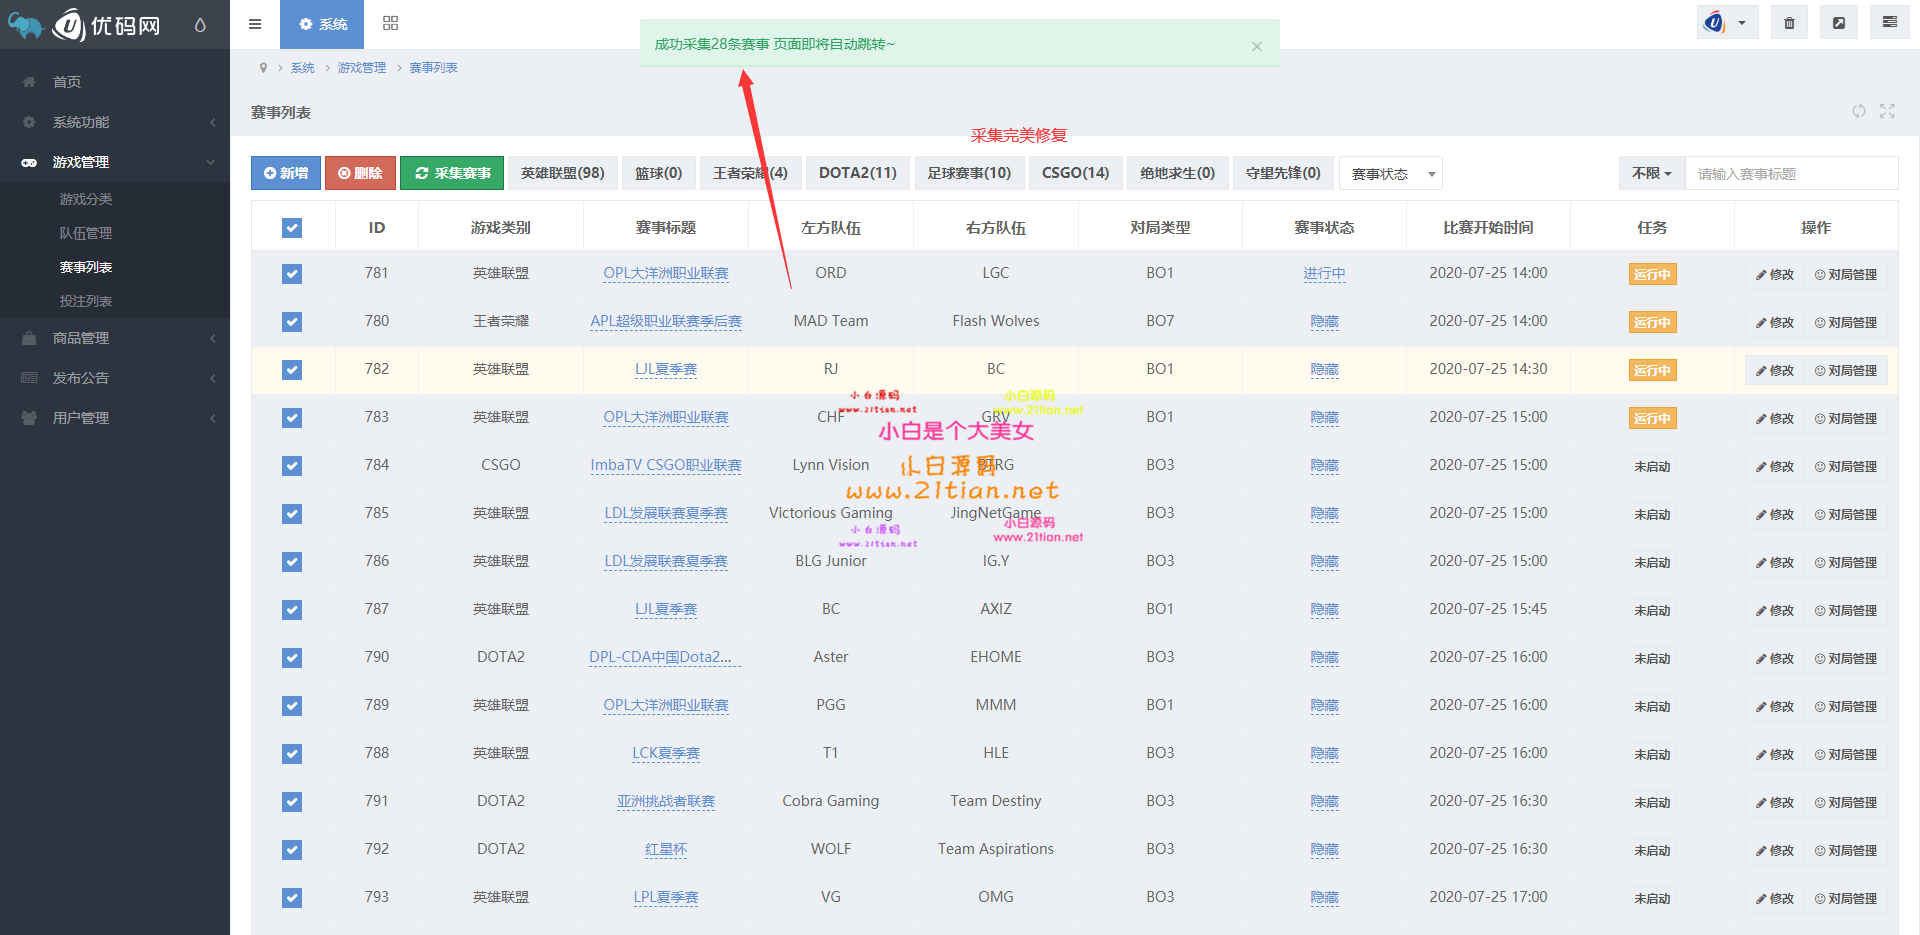Uncheck the checkbox for row ID 781
Viewport: 1920px width, 935px height.
click(x=292, y=274)
